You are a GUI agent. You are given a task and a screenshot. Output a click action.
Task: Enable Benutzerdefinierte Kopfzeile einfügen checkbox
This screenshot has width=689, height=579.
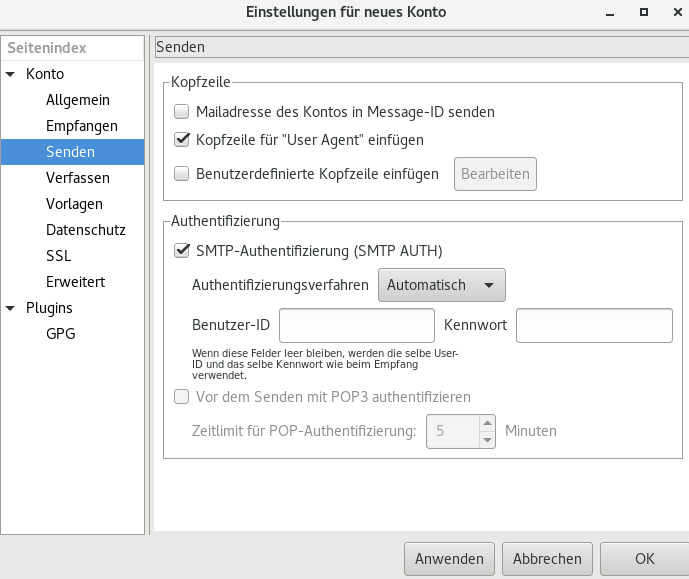pyautogui.click(x=181, y=174)
